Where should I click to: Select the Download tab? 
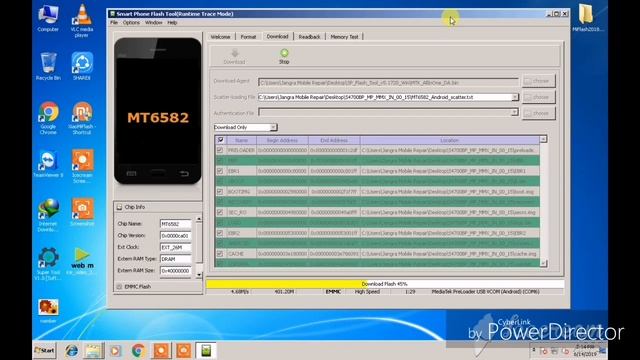pyautogui.click(x=278, y=36)
